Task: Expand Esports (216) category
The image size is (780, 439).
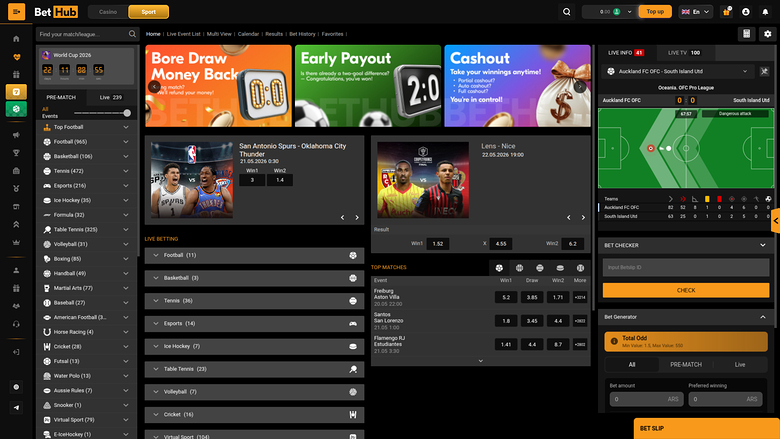Action: (x=86, y=185)
